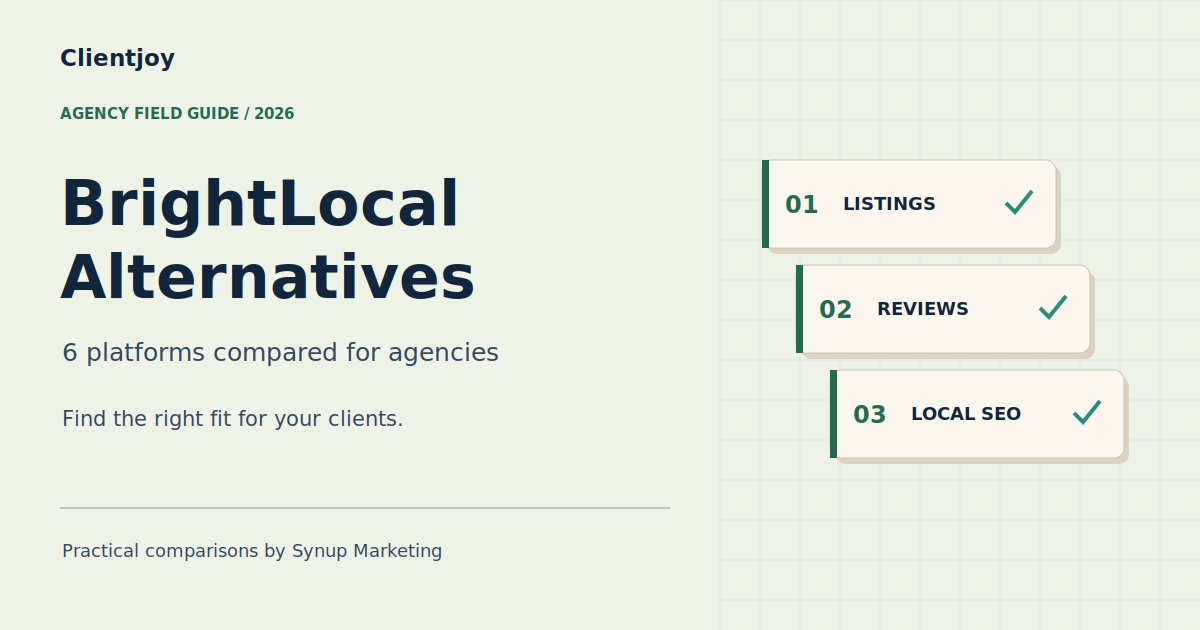The image size is (1200, 630).
Task: Click '6 platforms compared for agencies' subtitle
Action: (x=280, y=353)
